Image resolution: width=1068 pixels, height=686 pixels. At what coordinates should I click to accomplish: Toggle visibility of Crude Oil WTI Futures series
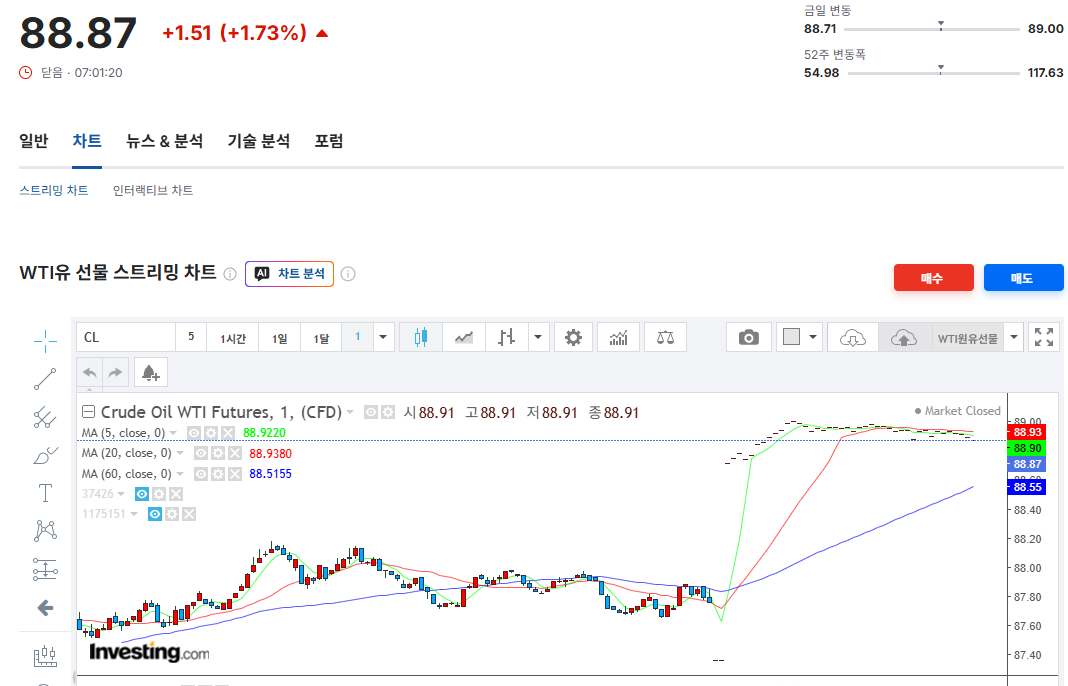point(371,412)
